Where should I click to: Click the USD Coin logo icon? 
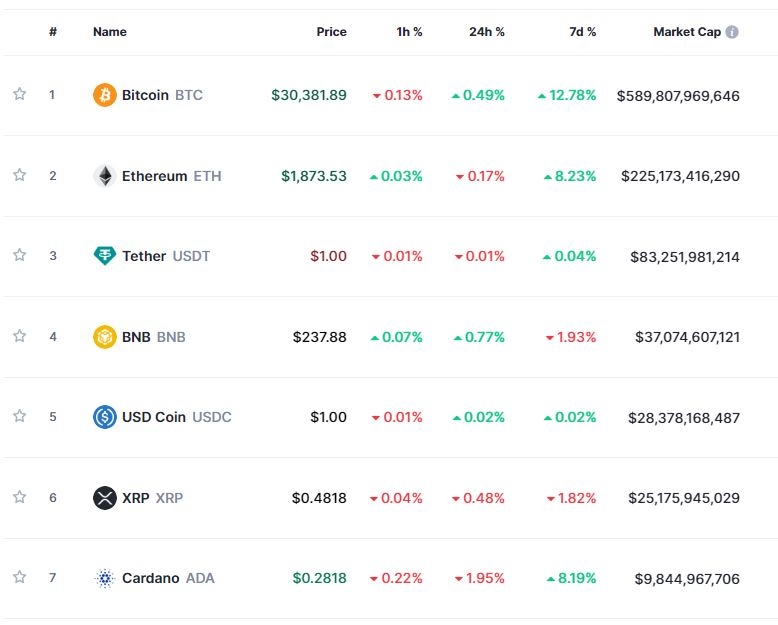(104, 417)
